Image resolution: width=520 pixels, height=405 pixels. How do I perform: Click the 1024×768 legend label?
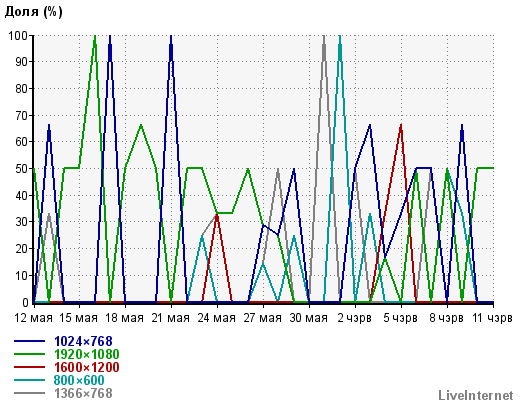coord(83,341)
